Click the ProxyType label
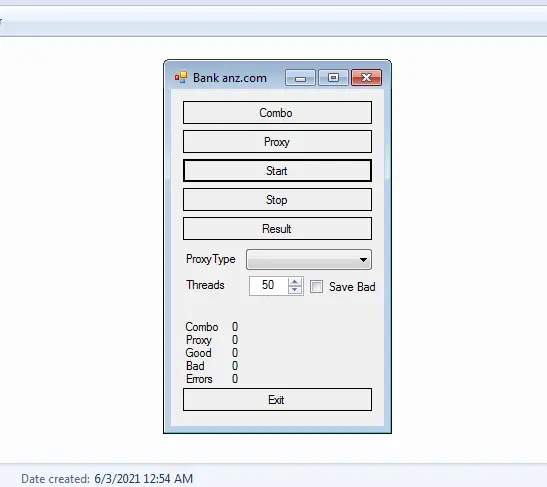This screenshot has width=547, height=487. (x=211, y=259)
